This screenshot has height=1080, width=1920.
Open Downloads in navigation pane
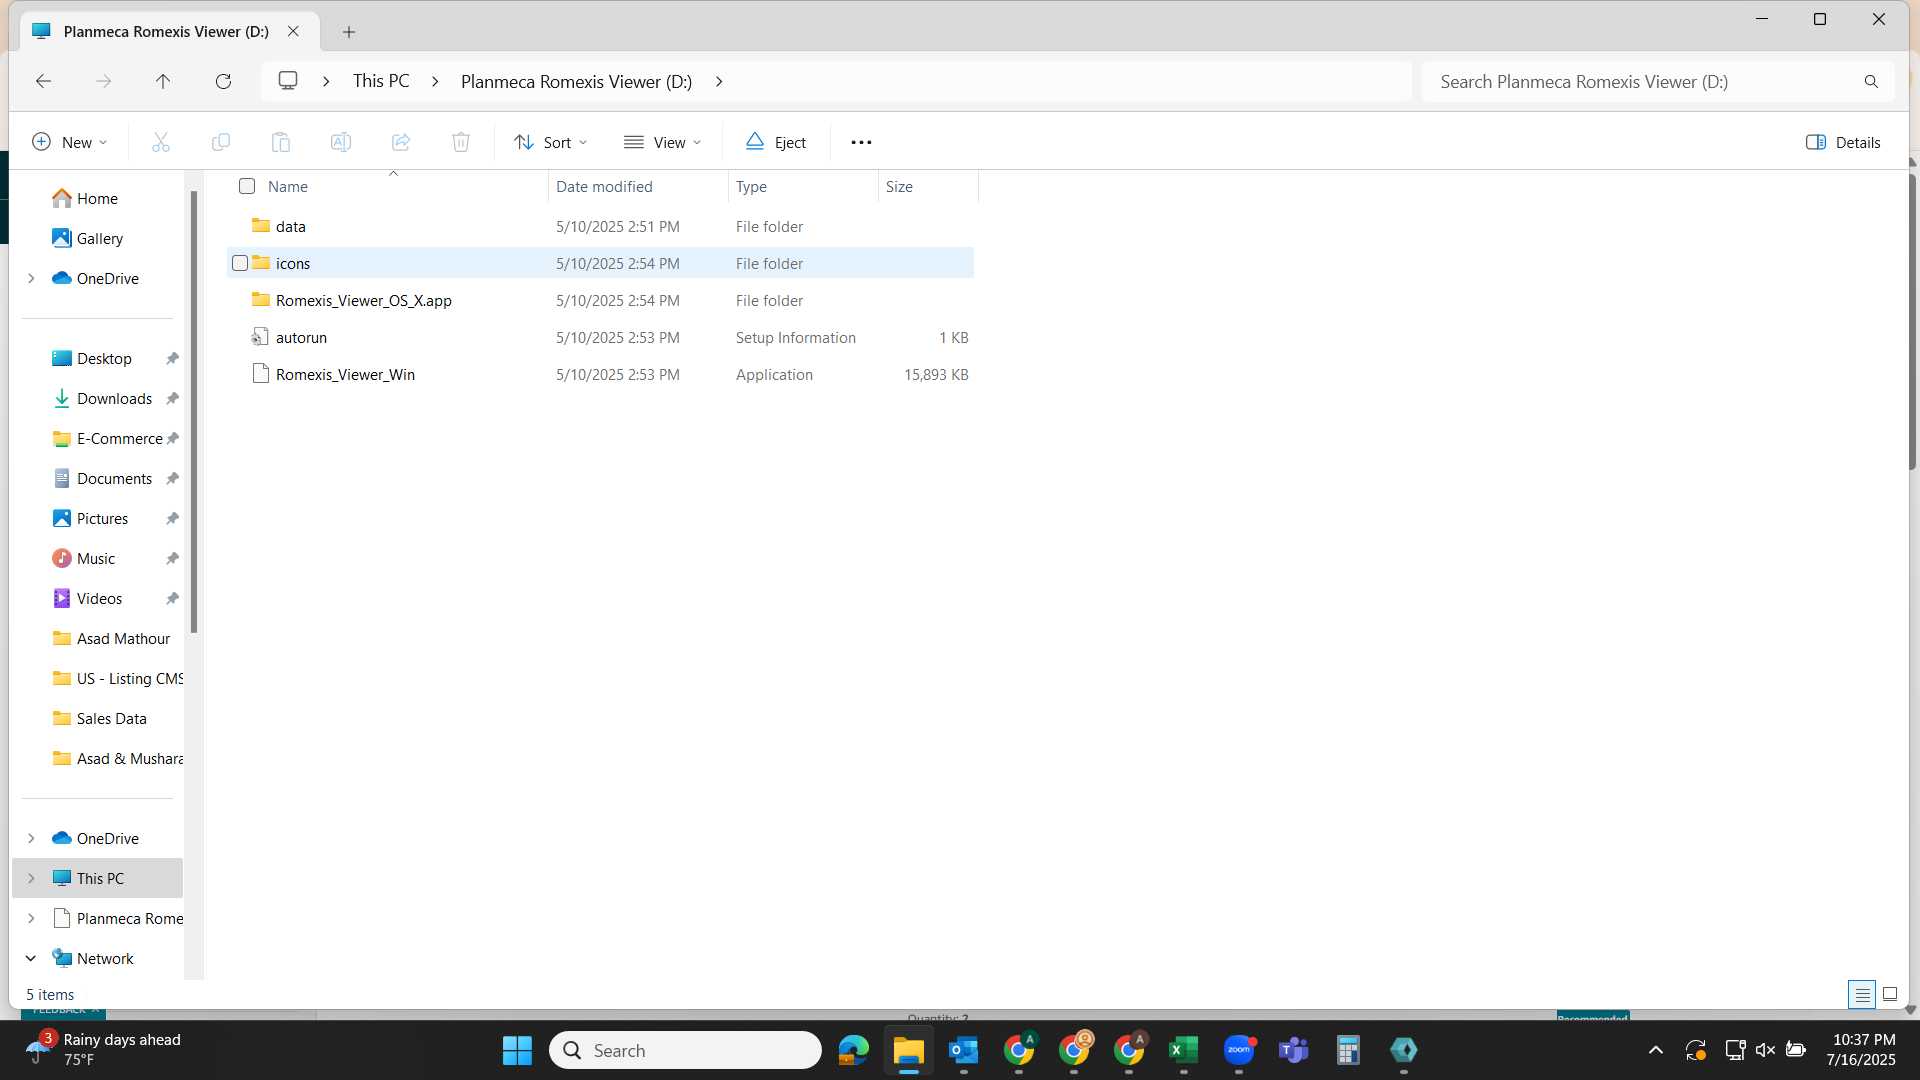point(114,398)
